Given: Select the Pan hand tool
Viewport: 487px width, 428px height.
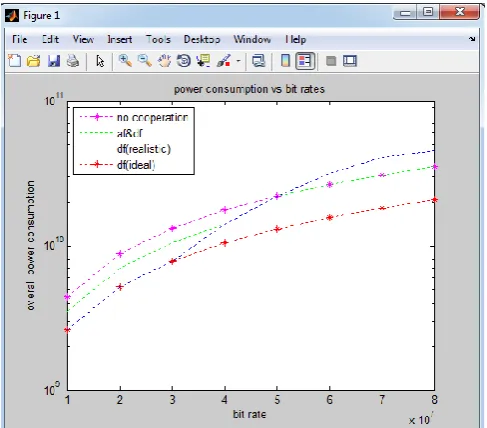Looking at the screenshot, I should click(164, 61).
